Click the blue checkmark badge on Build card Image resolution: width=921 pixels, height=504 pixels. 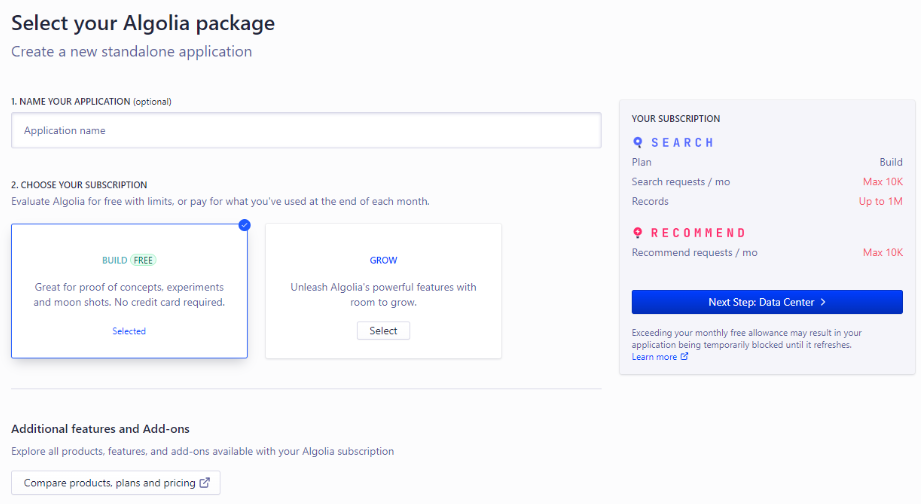click(245, 225)
